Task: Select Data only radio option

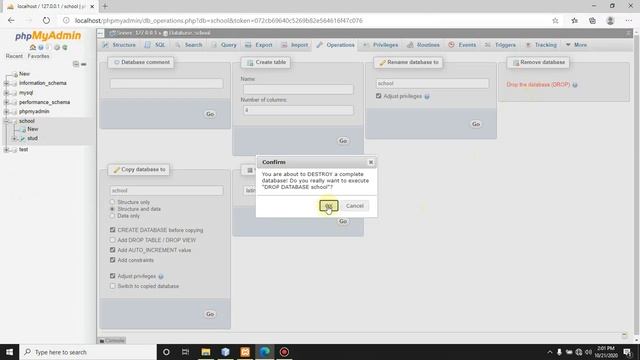Action: click(112, 216)
